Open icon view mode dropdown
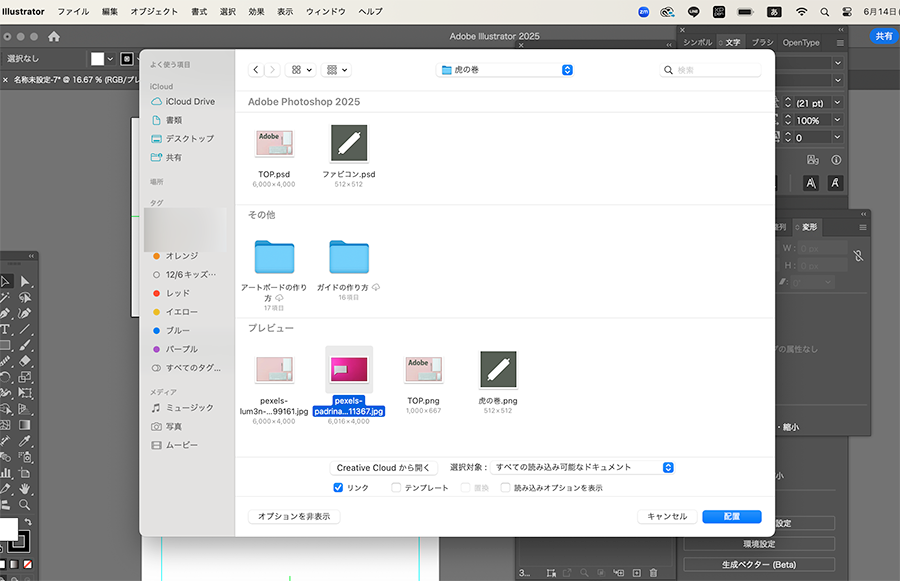 click(x=301, y=70)
